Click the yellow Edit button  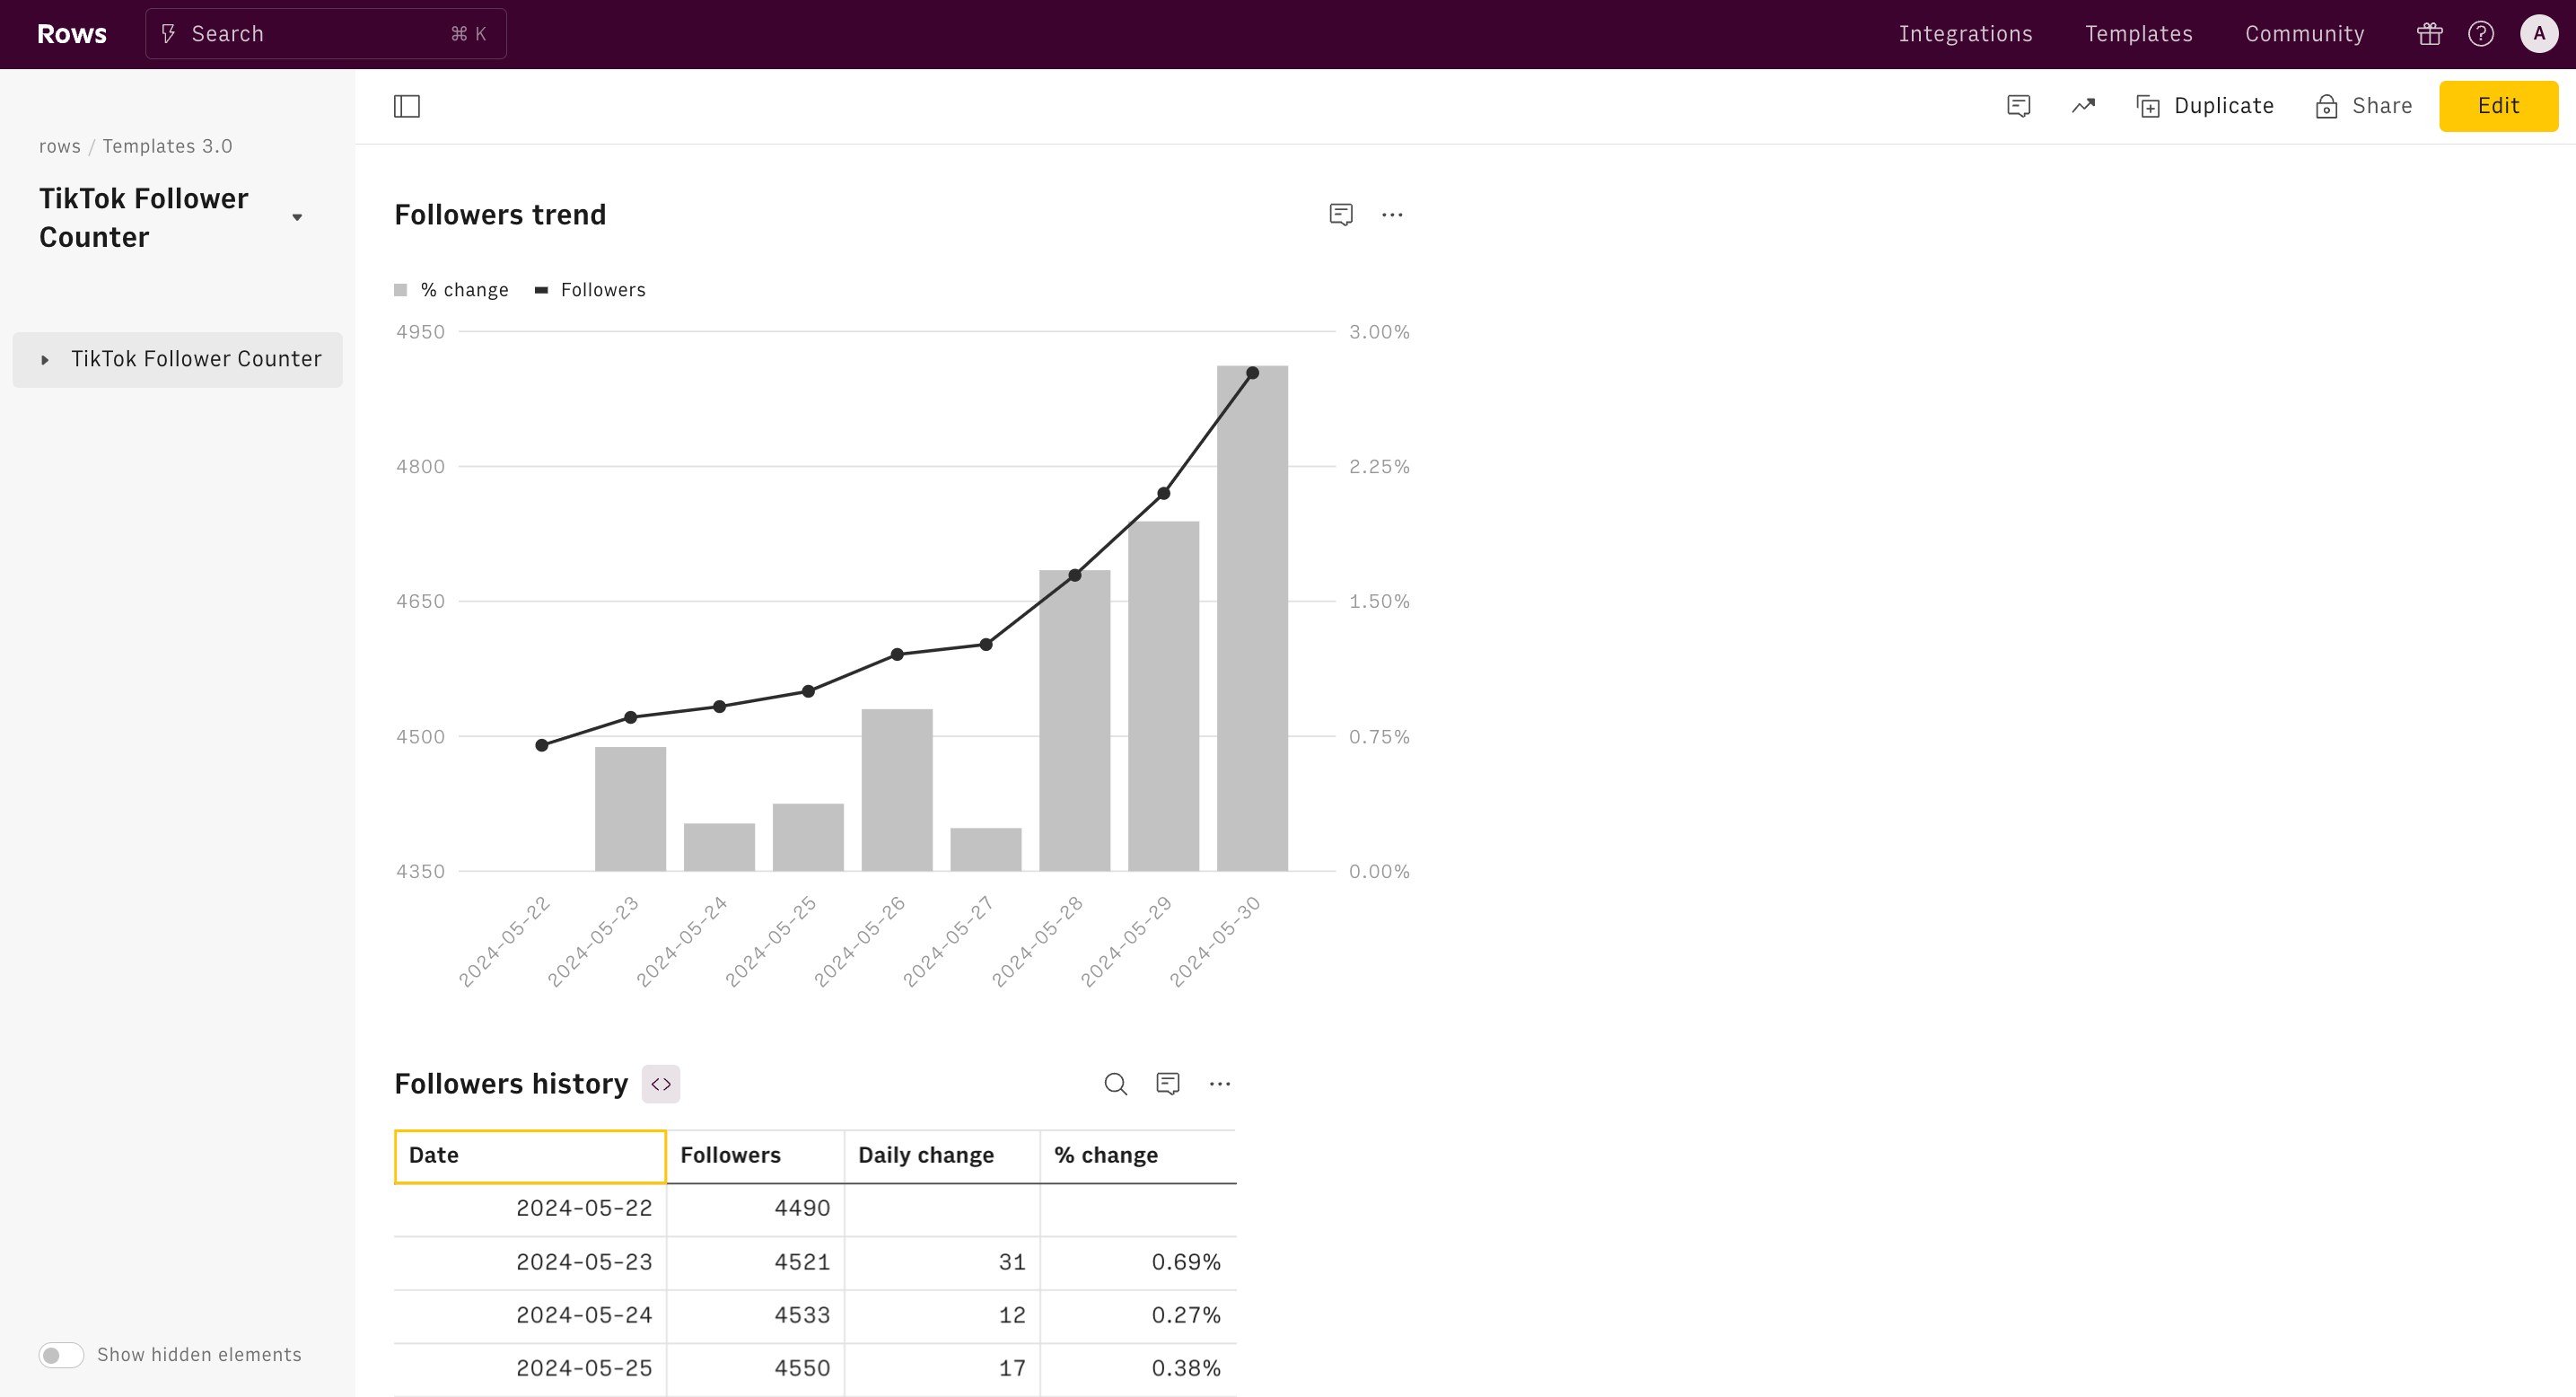point(2498,106)
